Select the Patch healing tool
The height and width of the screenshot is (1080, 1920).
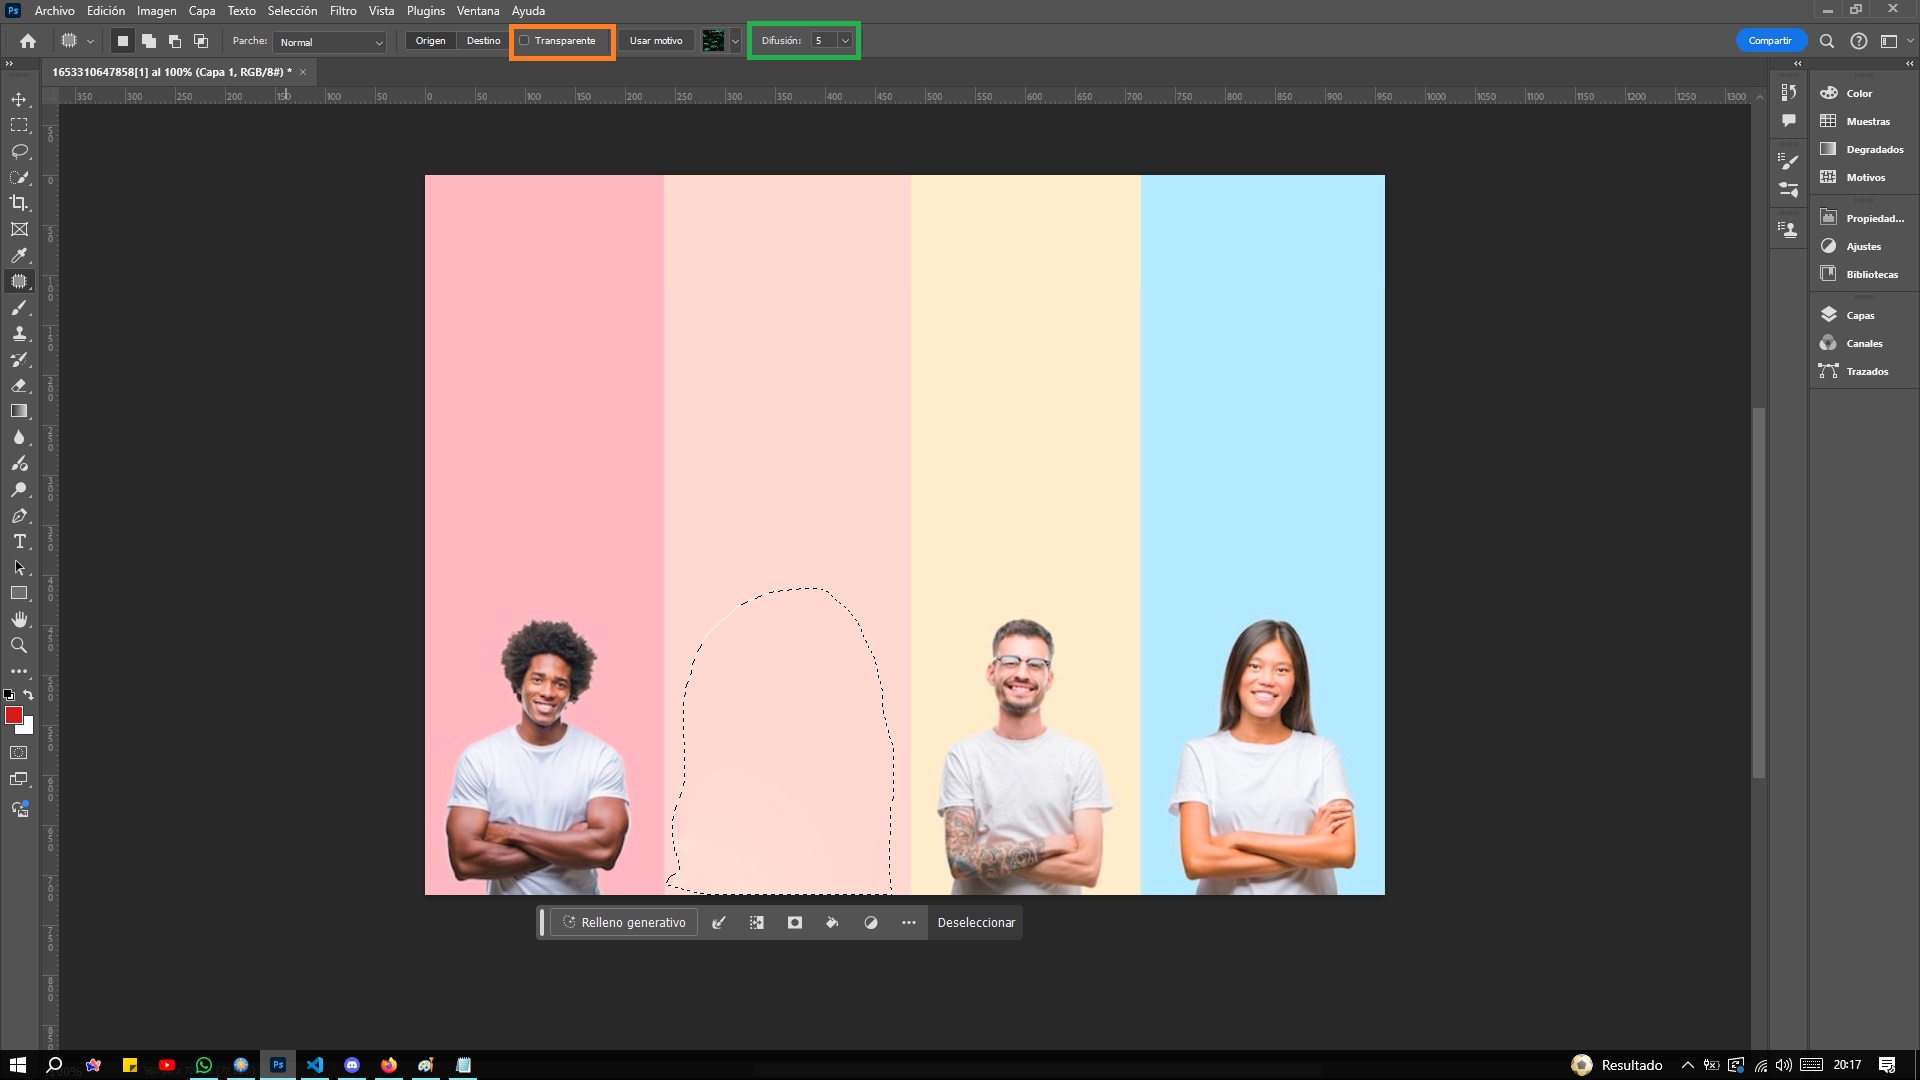pyautogui.click(x=19, y=281)
